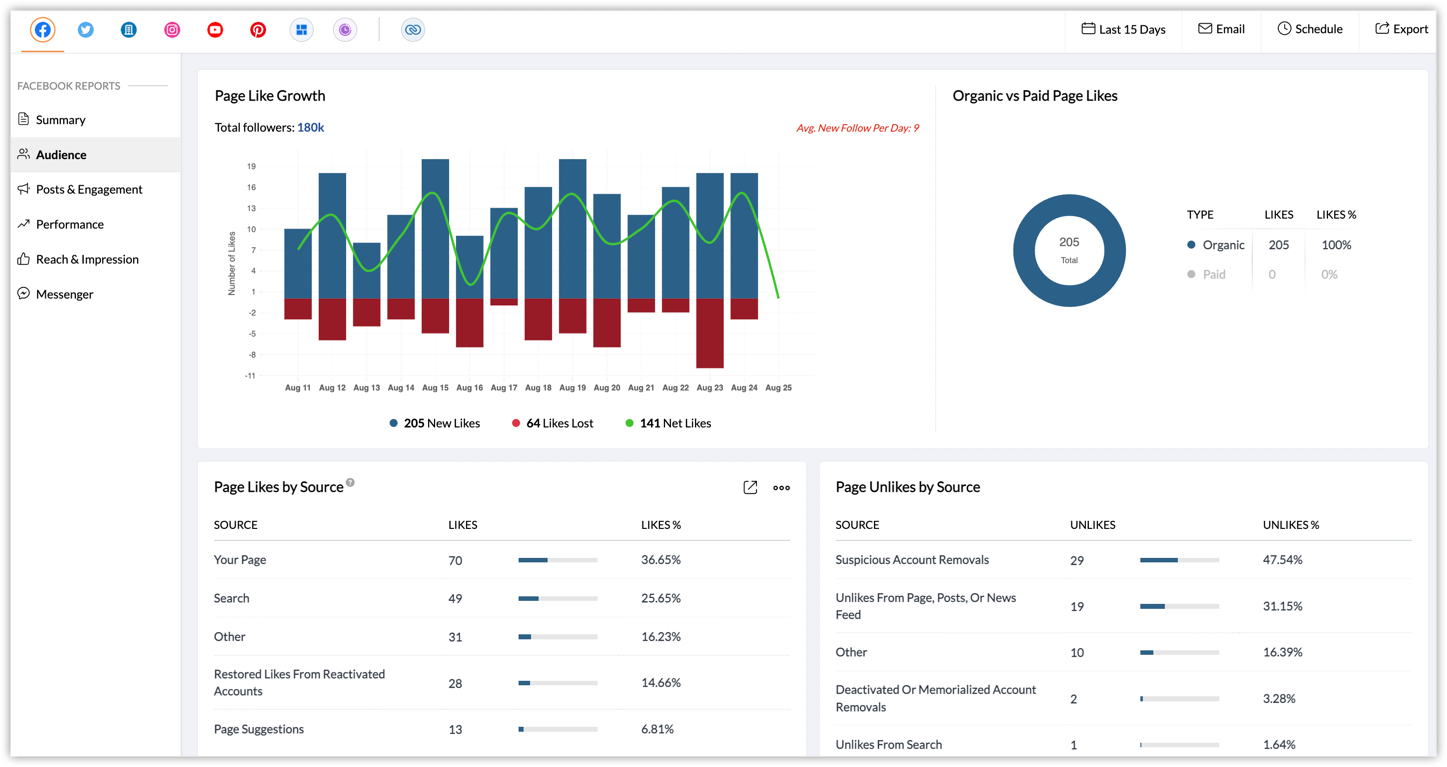Toggle the Net Likes legend series

pos(668,423)
